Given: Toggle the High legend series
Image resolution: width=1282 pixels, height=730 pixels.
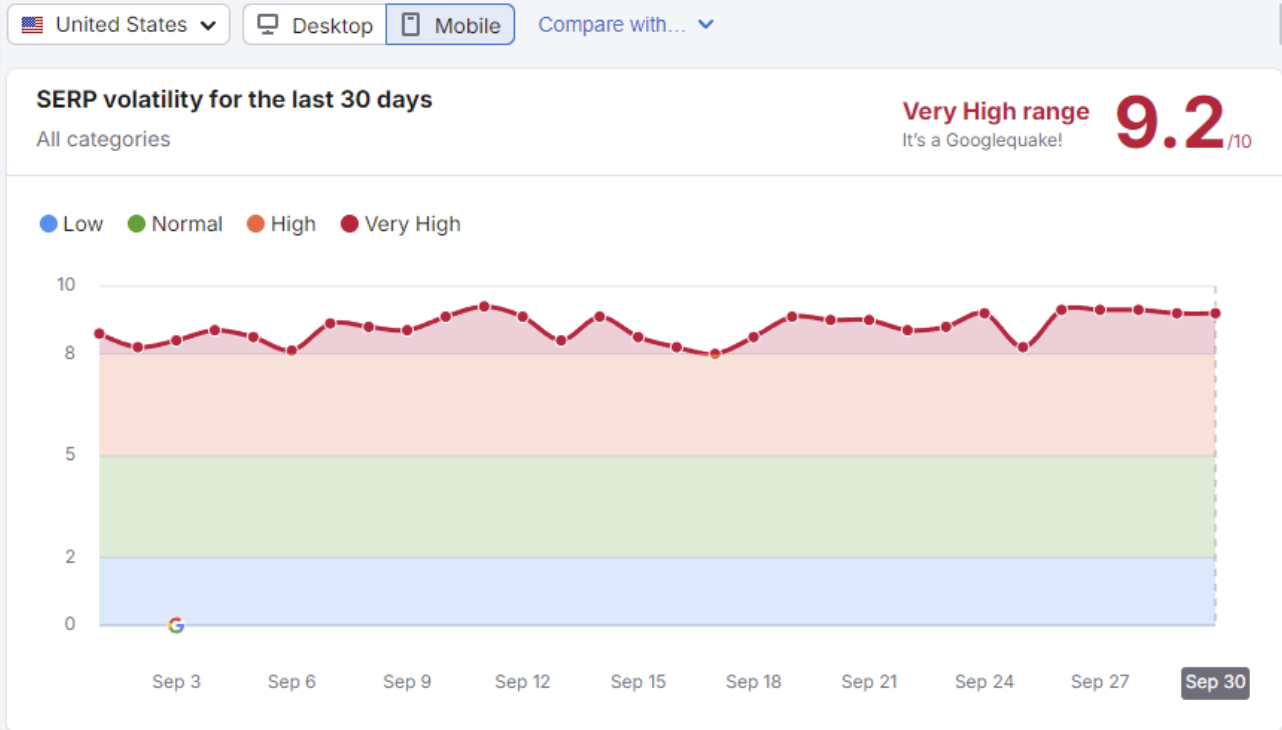Looking at the screenshot, I should pos(281,224).
